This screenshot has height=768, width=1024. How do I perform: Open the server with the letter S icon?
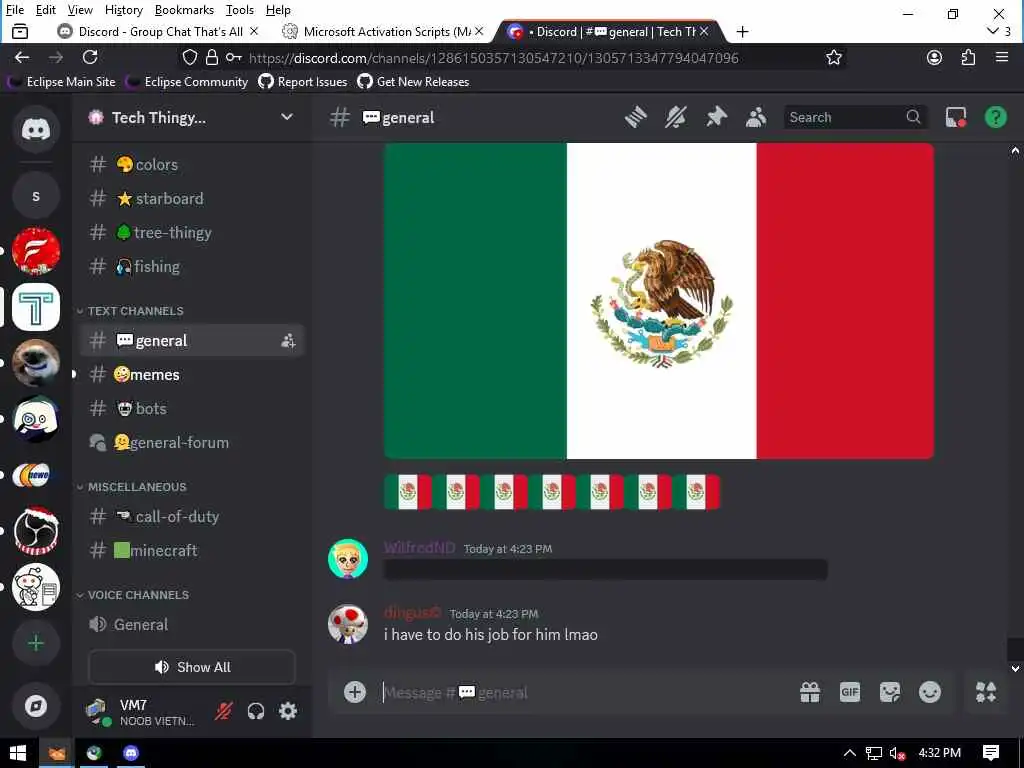(35, 196)
